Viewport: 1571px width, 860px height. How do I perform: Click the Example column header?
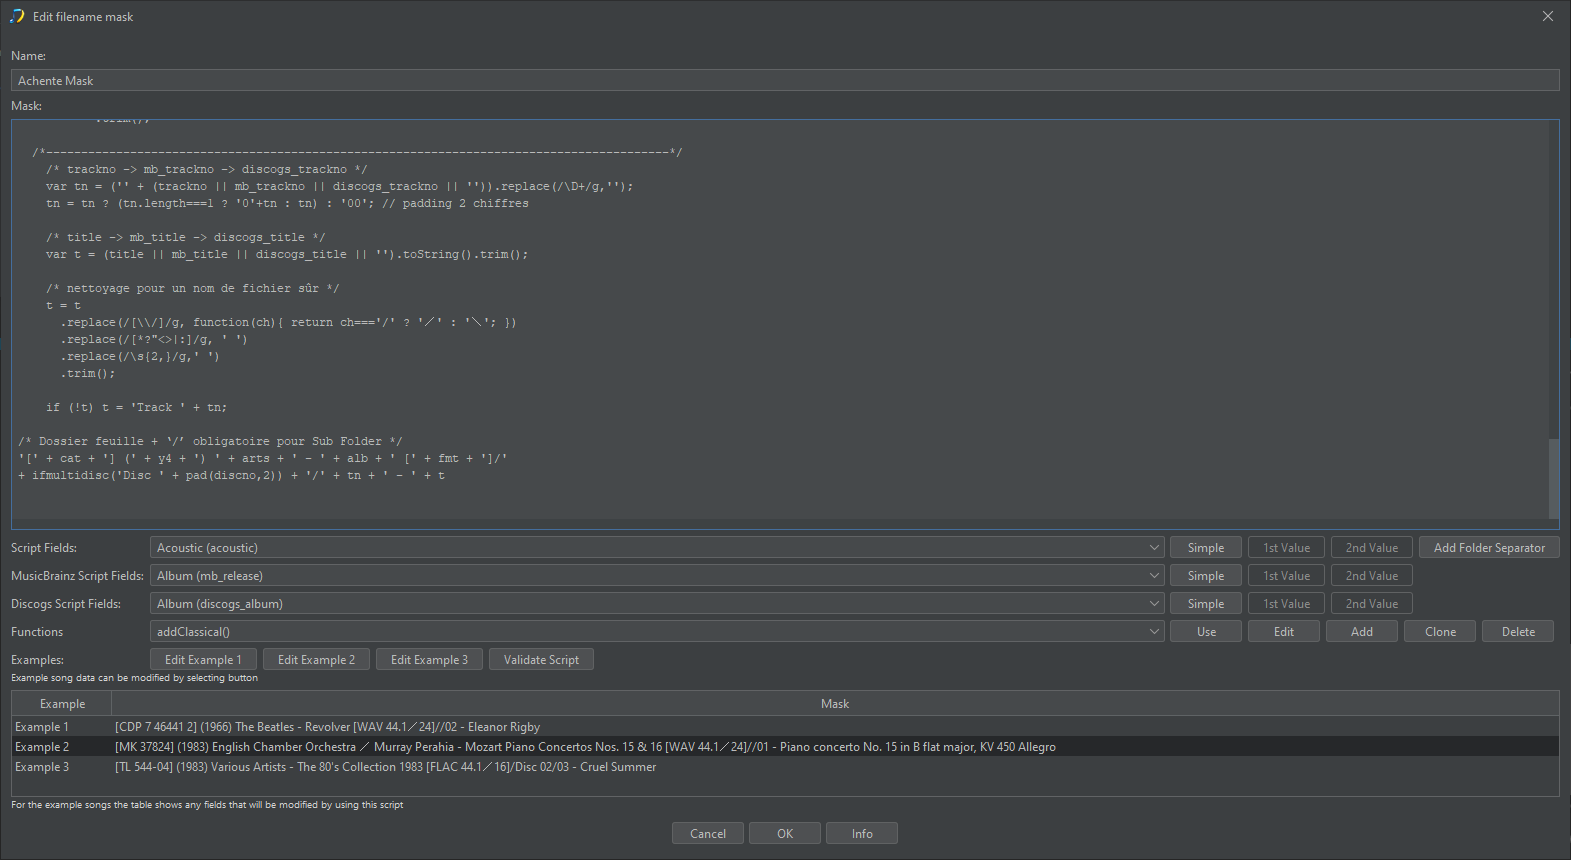(x=62, y=704)
